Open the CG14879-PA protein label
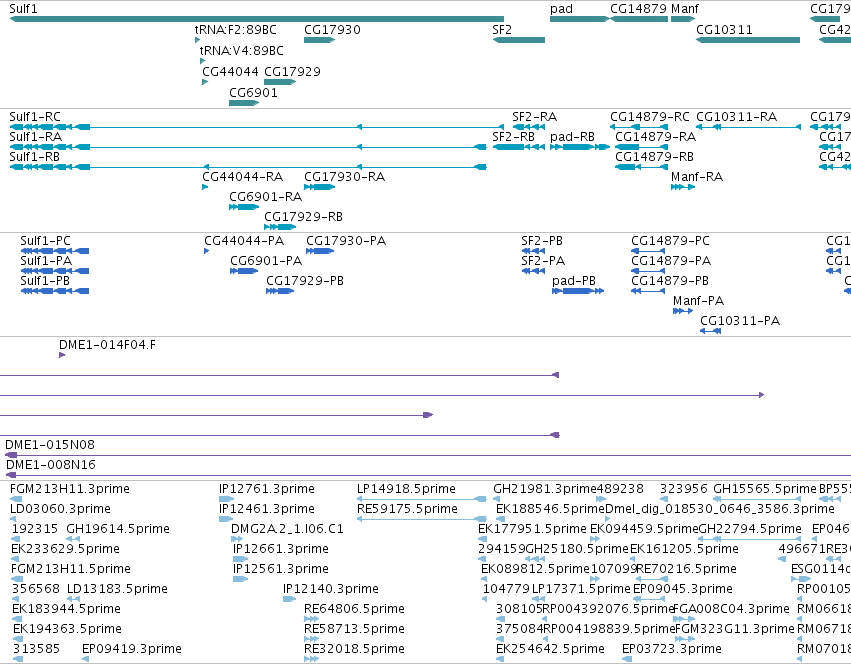Image resolution: width=851 pixels, height=664 pixels. (x=671, y=261)
